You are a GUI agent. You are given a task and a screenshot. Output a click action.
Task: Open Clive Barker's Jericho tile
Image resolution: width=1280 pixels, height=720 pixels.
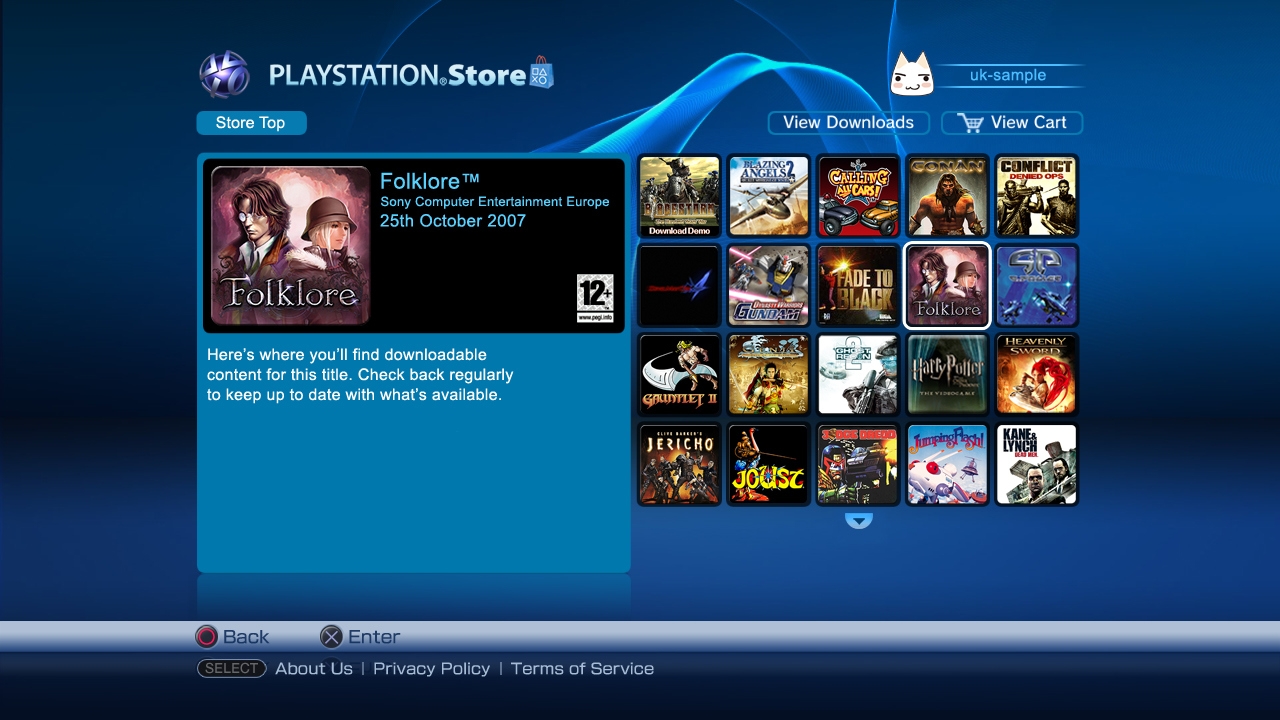click(x=680, y=464)
